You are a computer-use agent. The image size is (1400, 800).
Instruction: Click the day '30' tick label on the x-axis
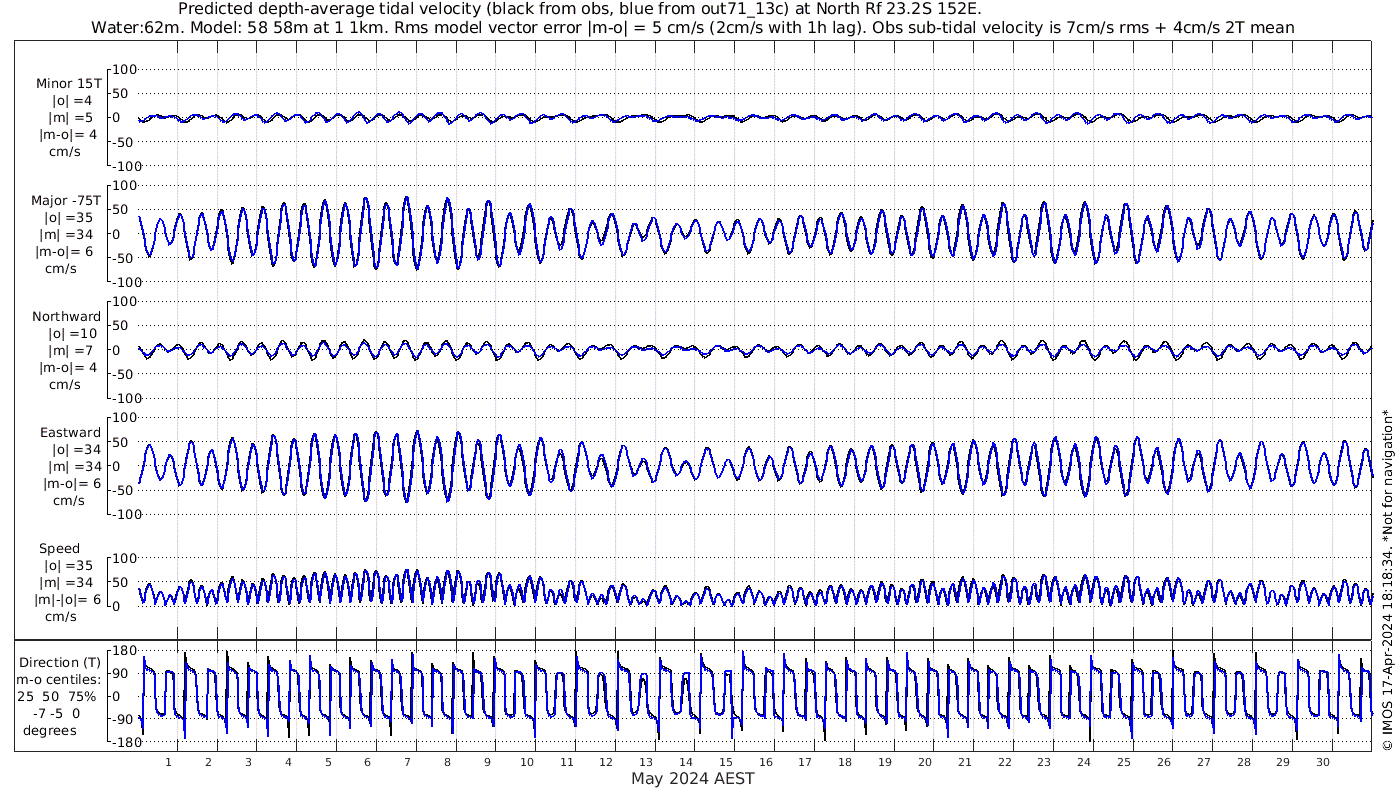[1323, 762]
